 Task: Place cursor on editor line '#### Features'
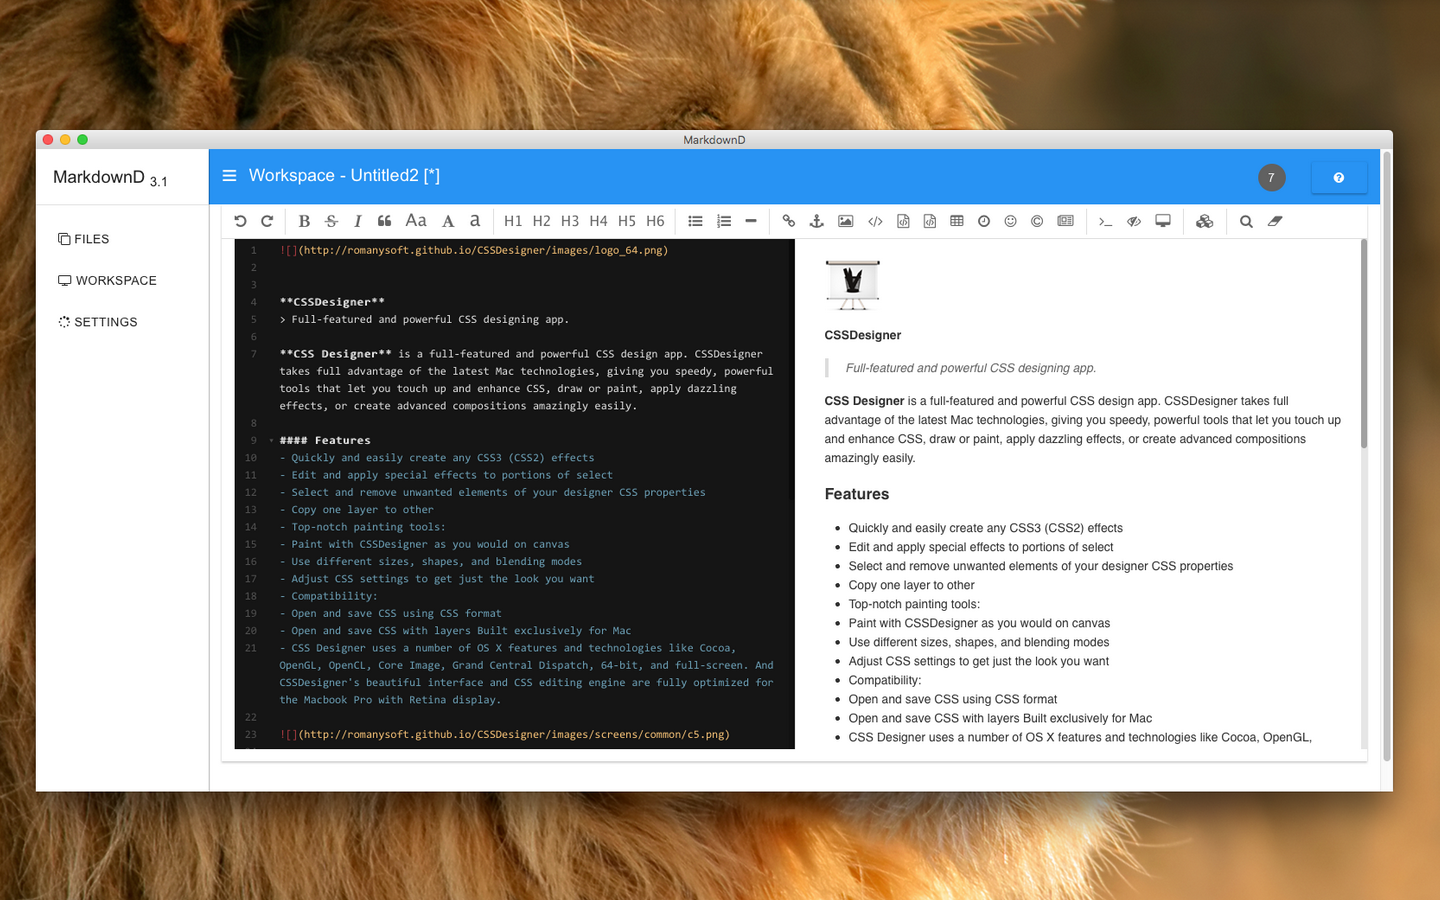point(325,440)
